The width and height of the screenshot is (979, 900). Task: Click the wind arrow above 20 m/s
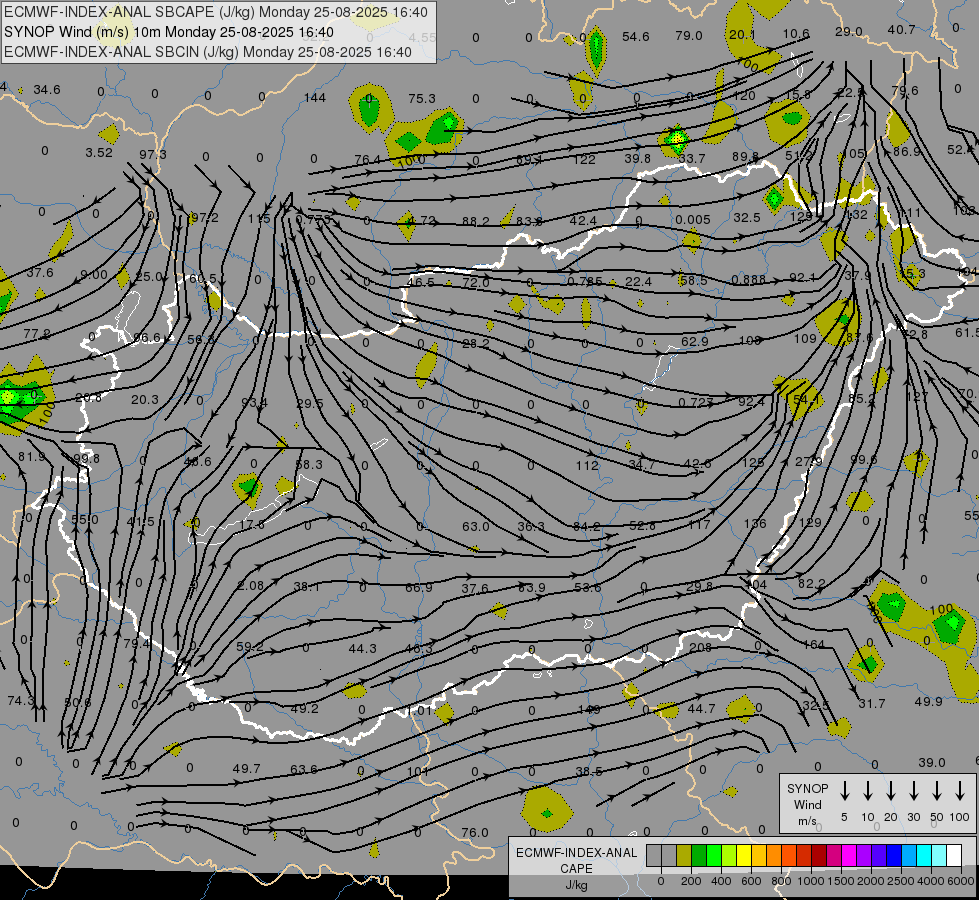point(890,790)
